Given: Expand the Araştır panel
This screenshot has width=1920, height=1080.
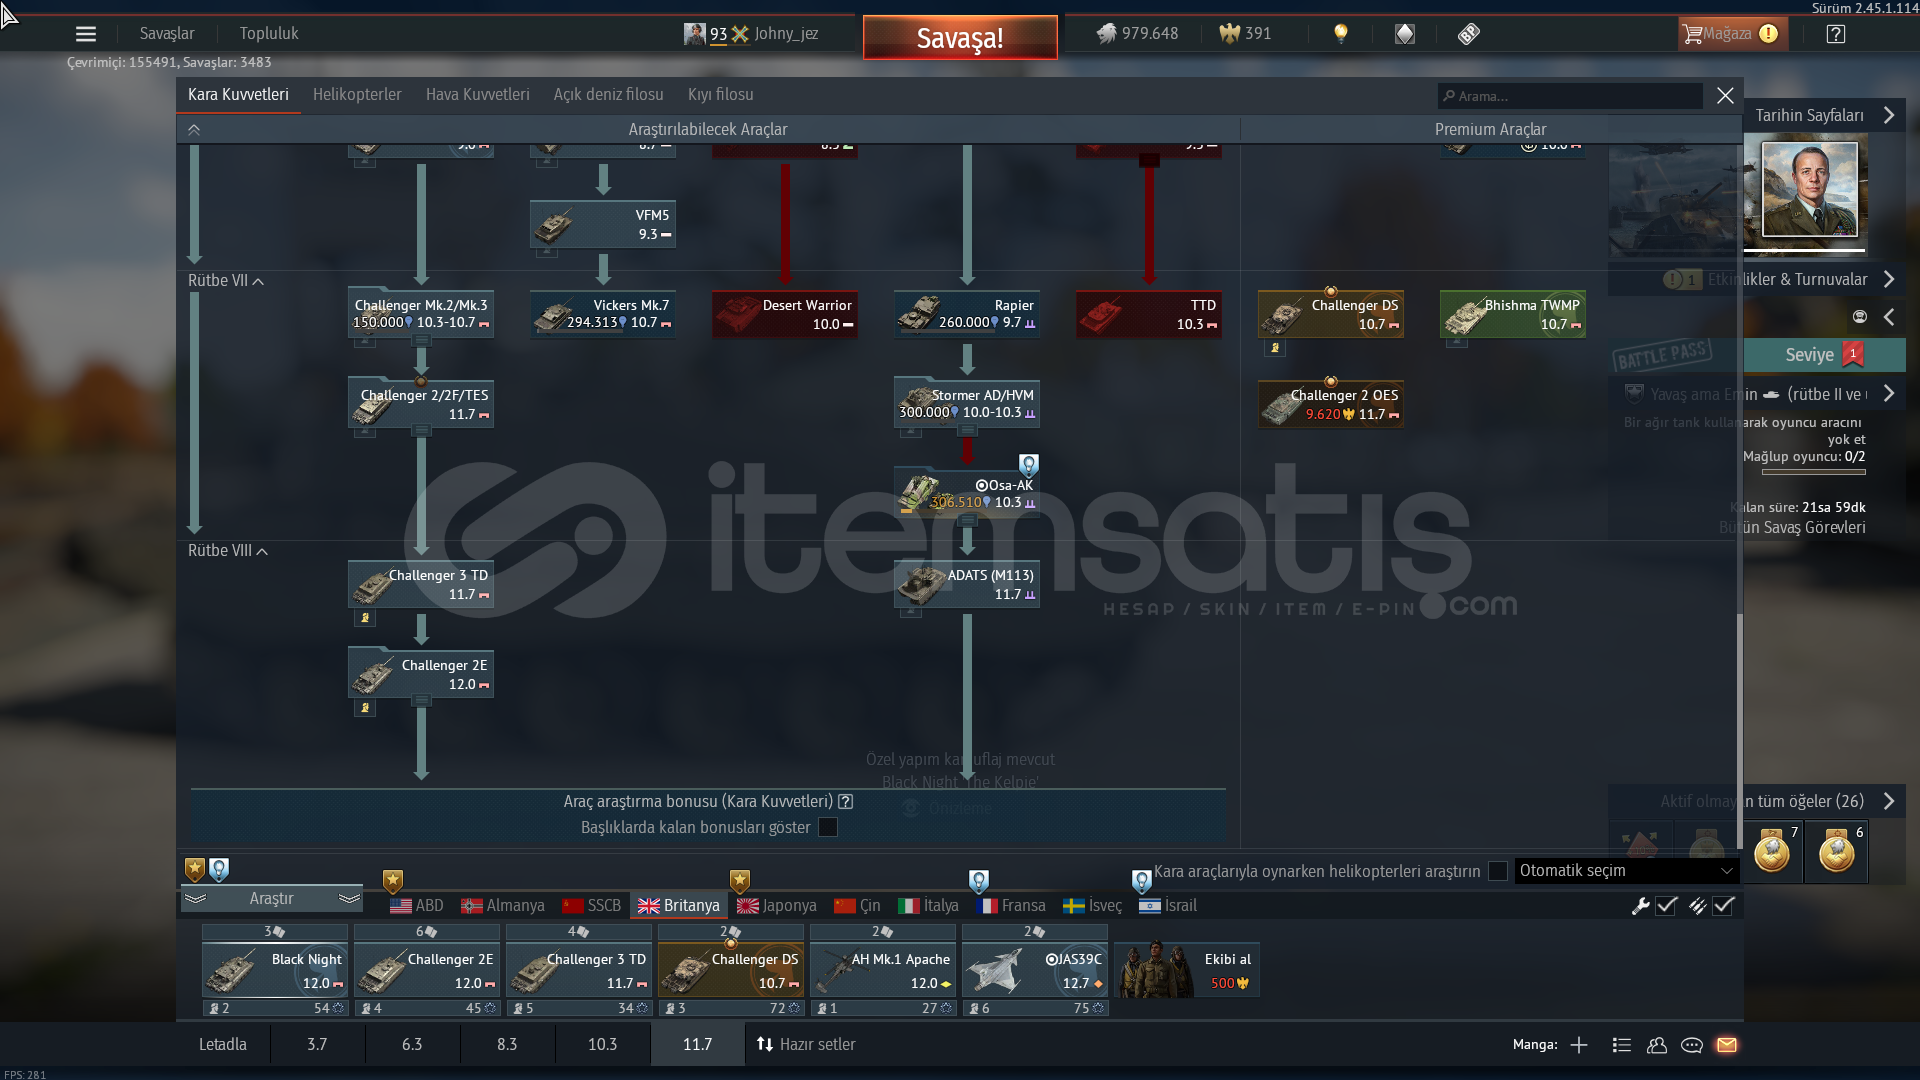Looking at the screenshot, I should click(271, 899).
